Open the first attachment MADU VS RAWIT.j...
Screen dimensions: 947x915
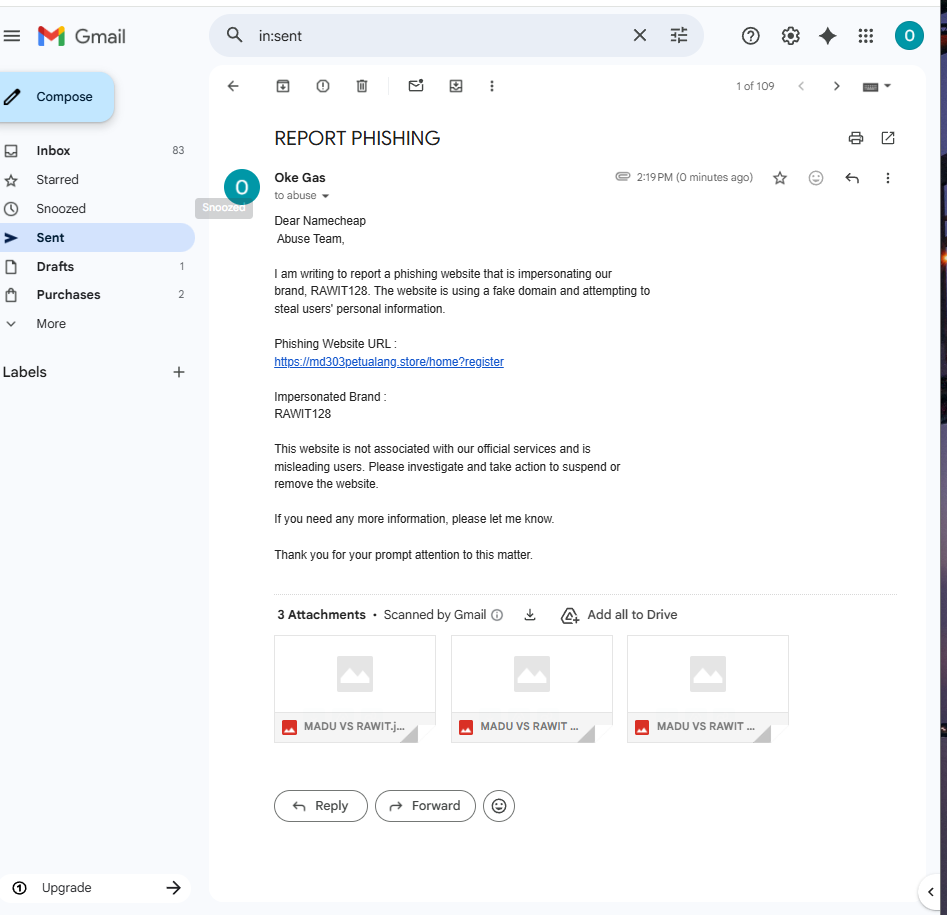point(355,689)
